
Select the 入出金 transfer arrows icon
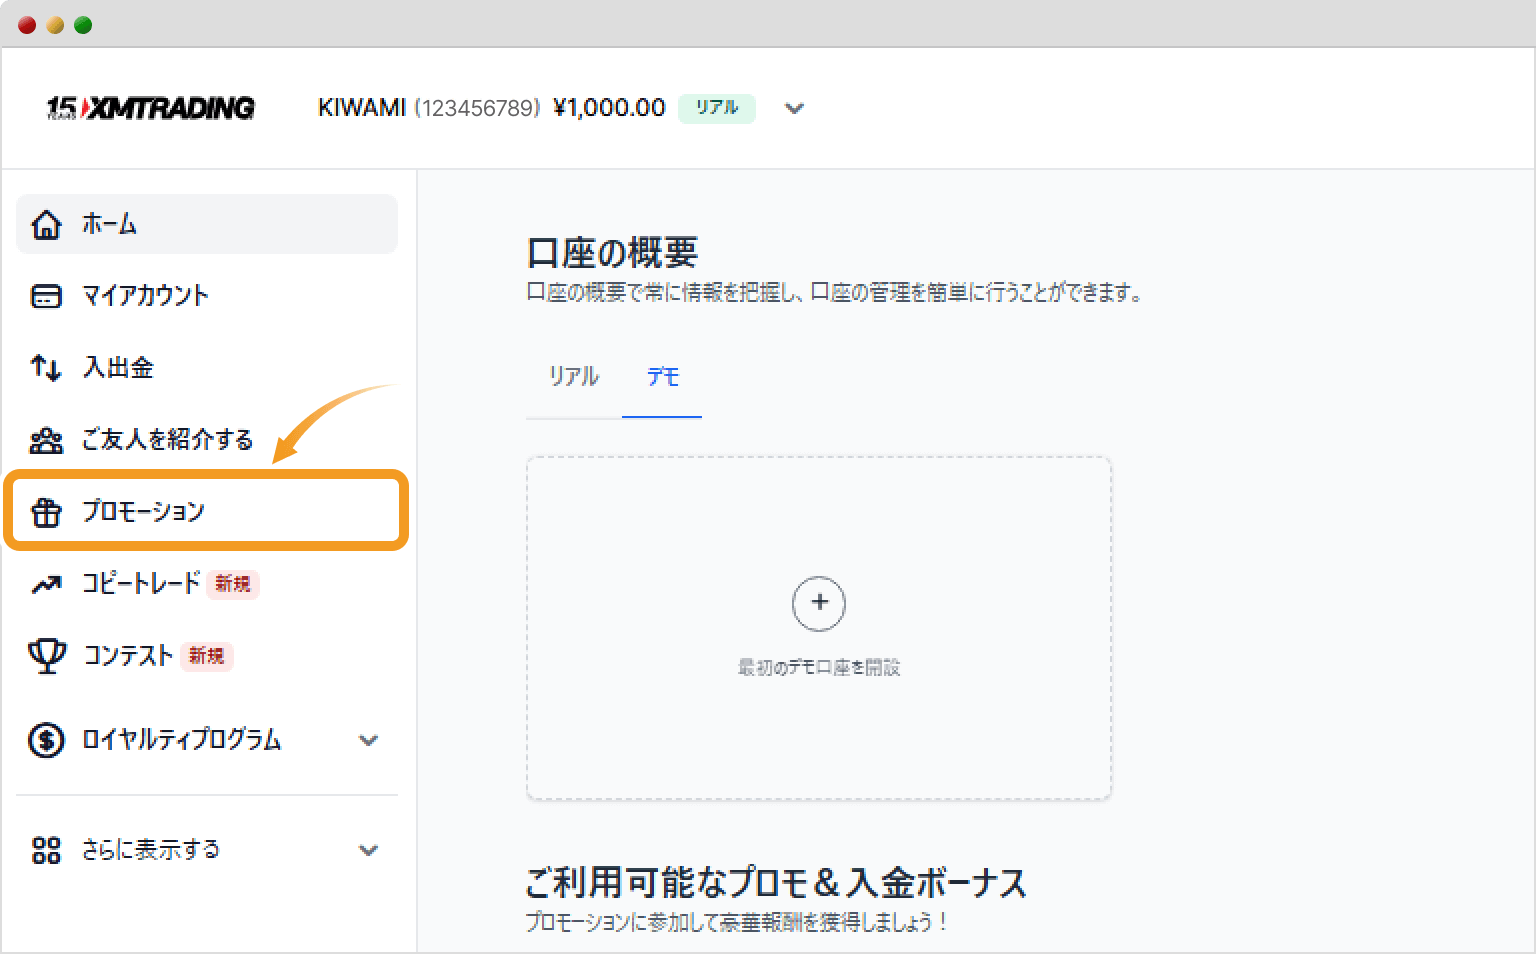pyautogui.click(x=46, y=368)
